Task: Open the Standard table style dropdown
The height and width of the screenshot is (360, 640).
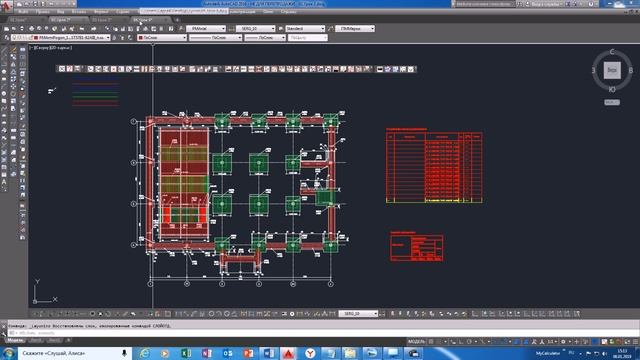Action: coord(305,29)
